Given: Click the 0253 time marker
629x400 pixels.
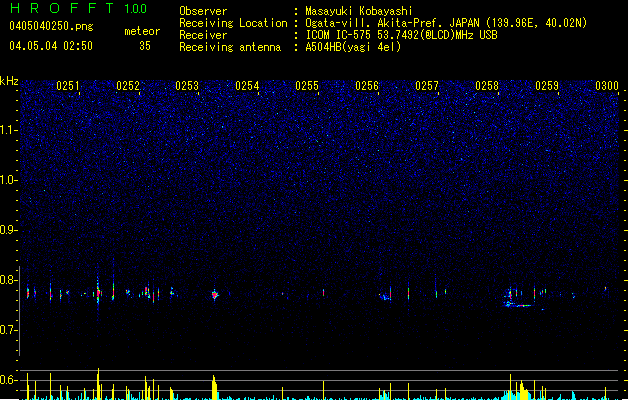Looking at the screenshot, I should 187,86.
